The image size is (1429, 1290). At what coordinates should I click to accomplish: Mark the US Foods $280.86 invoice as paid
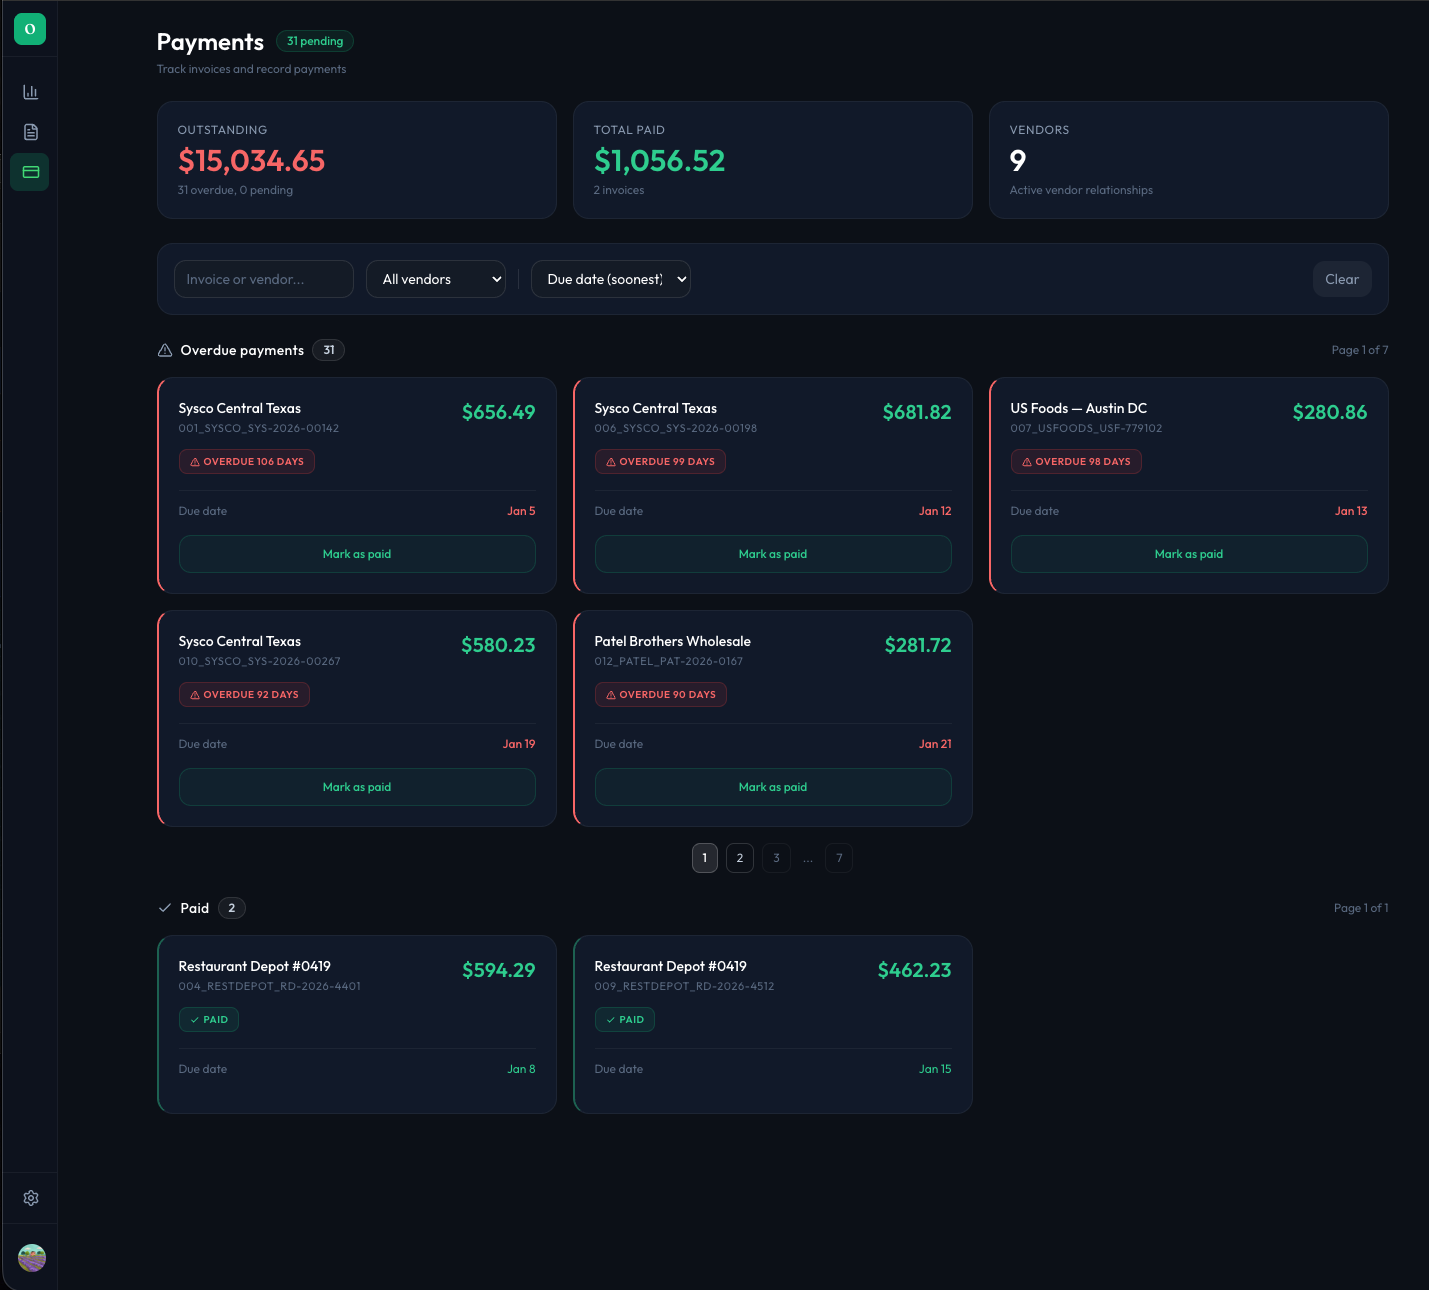coord(1189,554)
